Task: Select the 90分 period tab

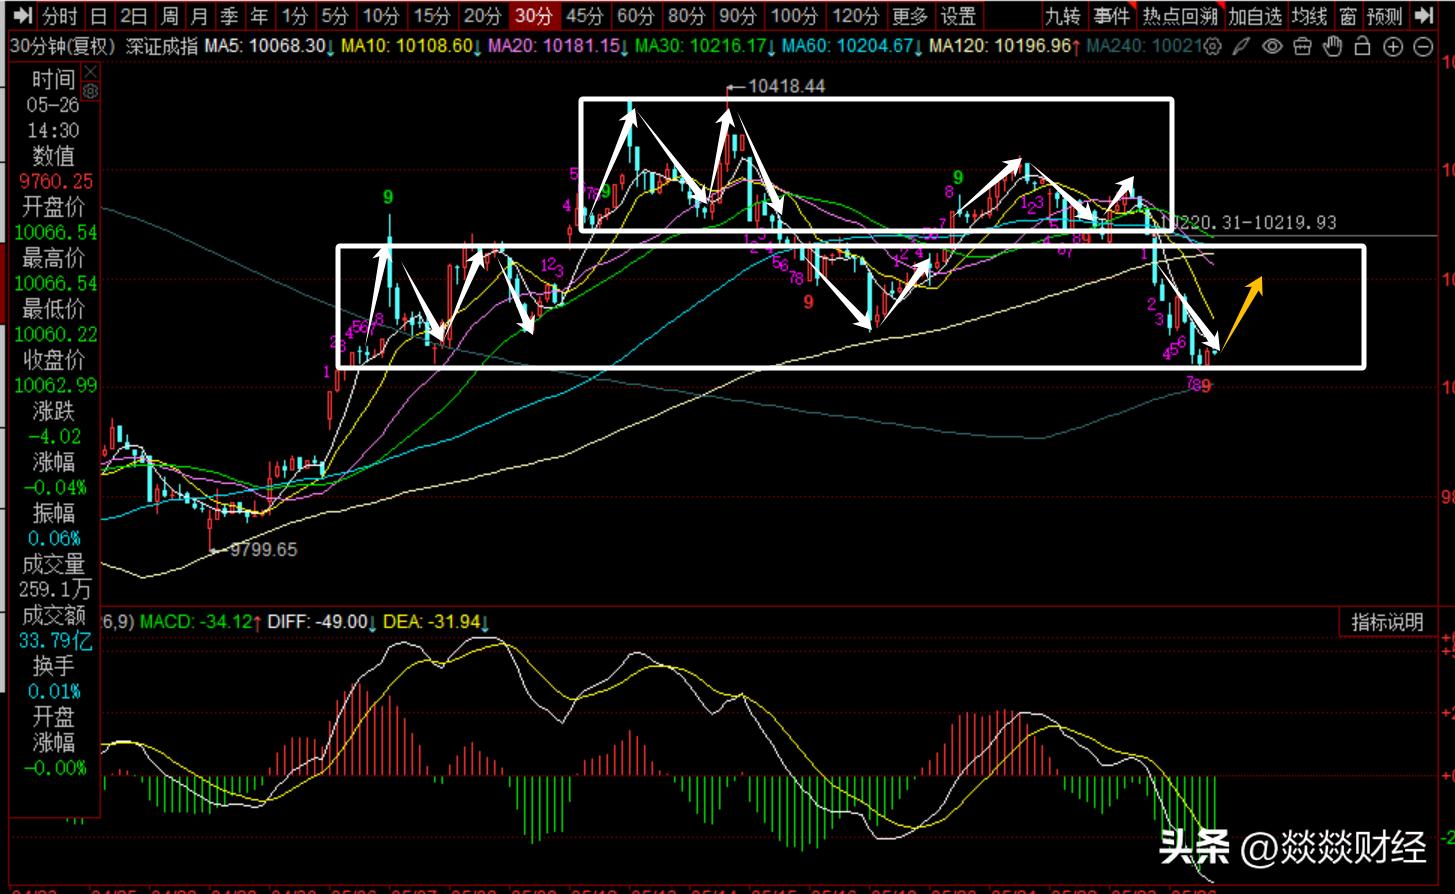Action: click(x=738, y=16)
